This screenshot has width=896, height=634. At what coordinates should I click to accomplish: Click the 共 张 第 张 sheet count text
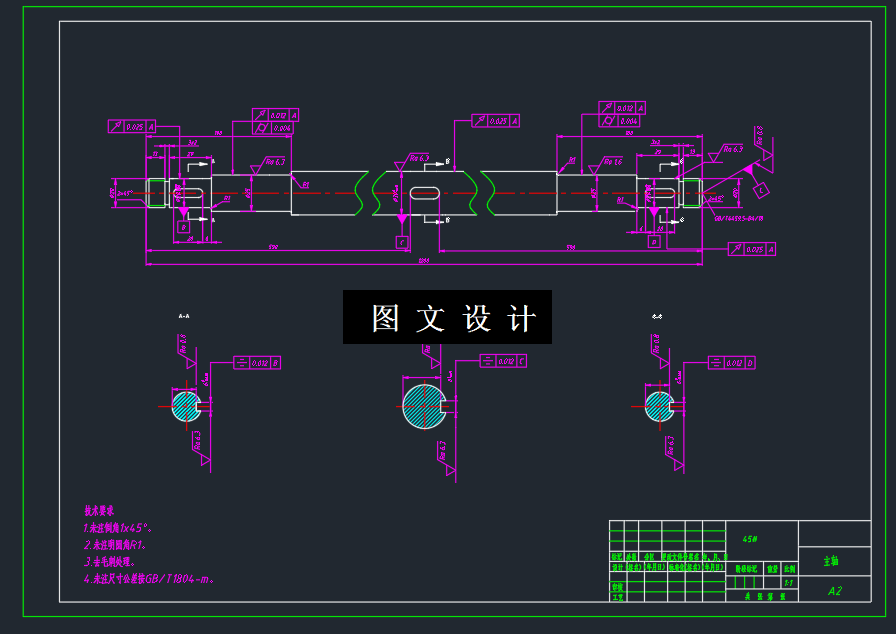click(765, 596)
